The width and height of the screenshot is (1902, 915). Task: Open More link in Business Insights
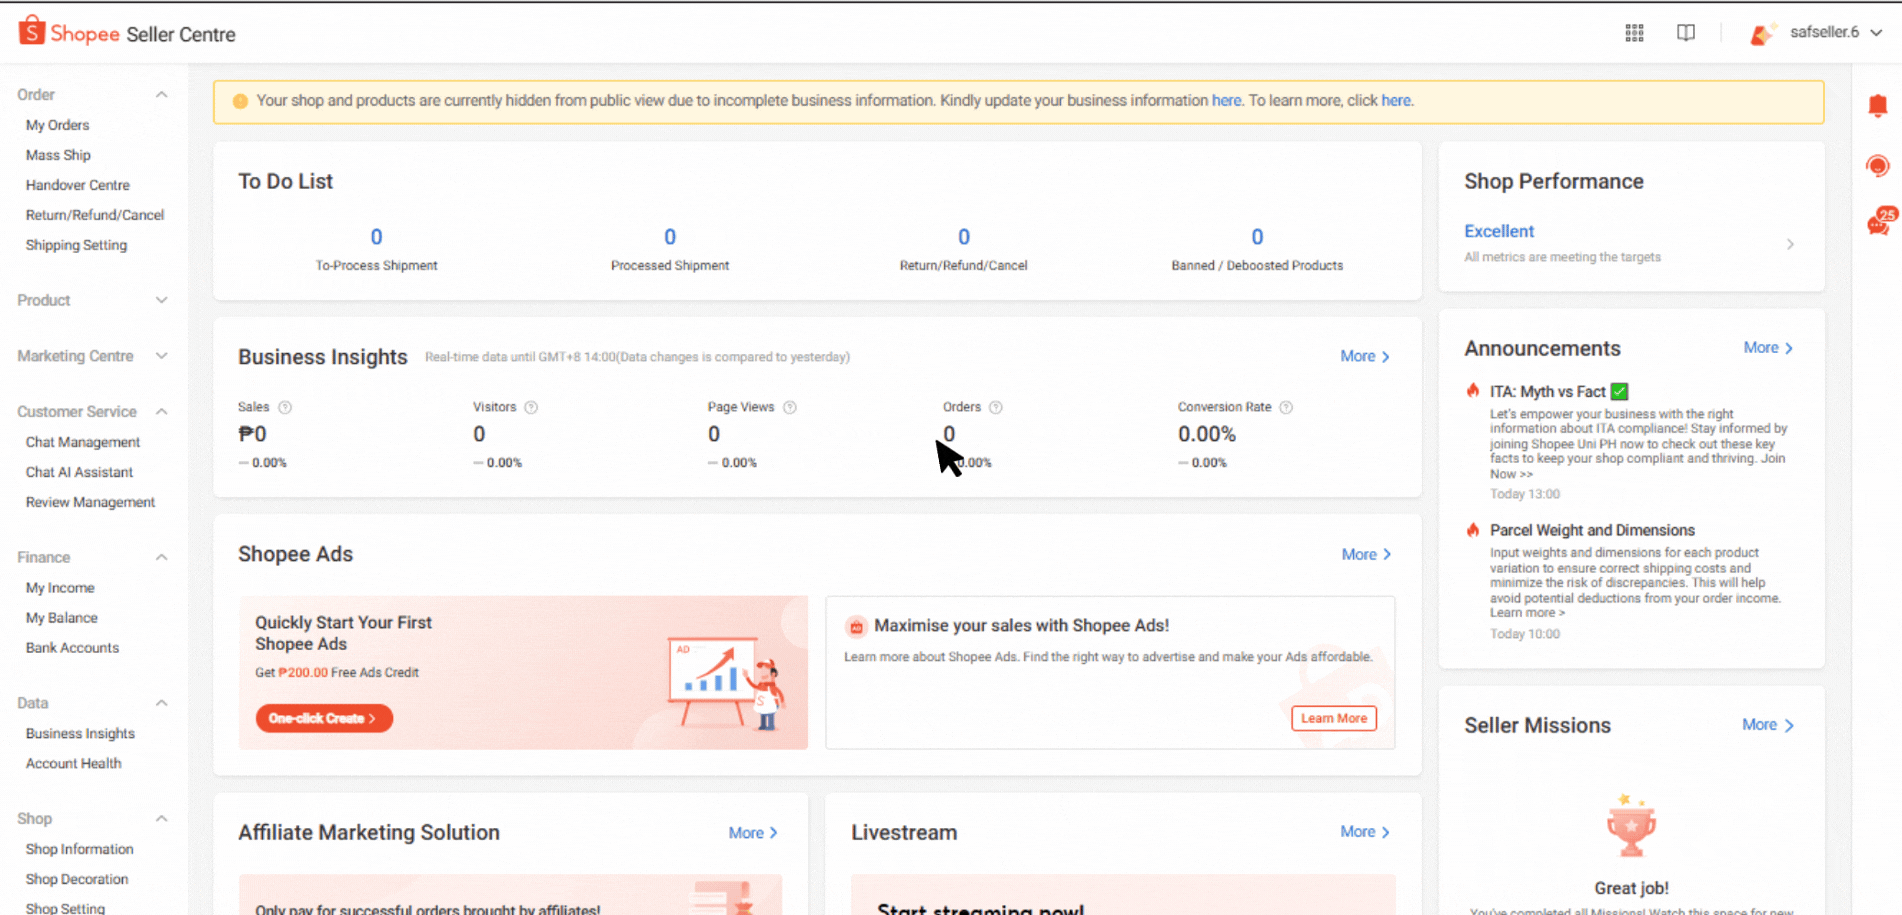click(1365, 356)
